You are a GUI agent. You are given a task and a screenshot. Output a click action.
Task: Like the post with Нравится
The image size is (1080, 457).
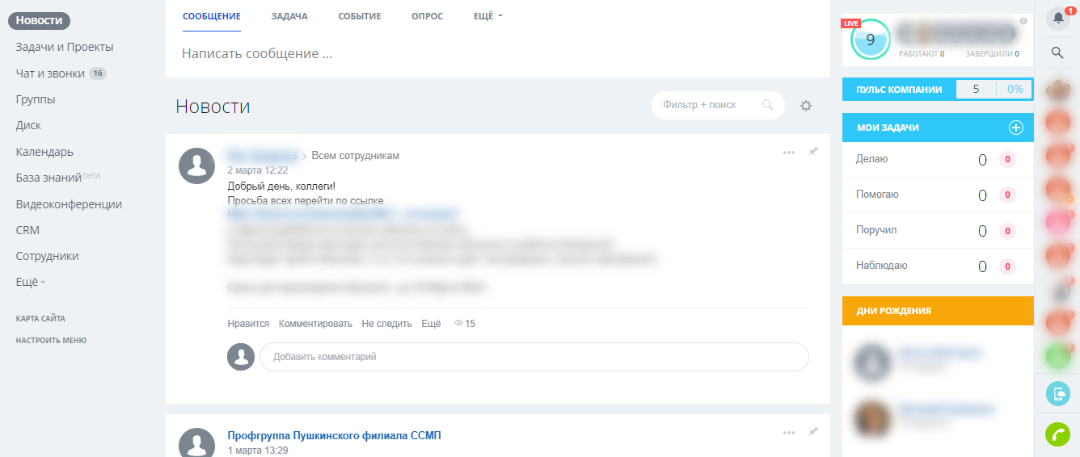pos(248,323)
